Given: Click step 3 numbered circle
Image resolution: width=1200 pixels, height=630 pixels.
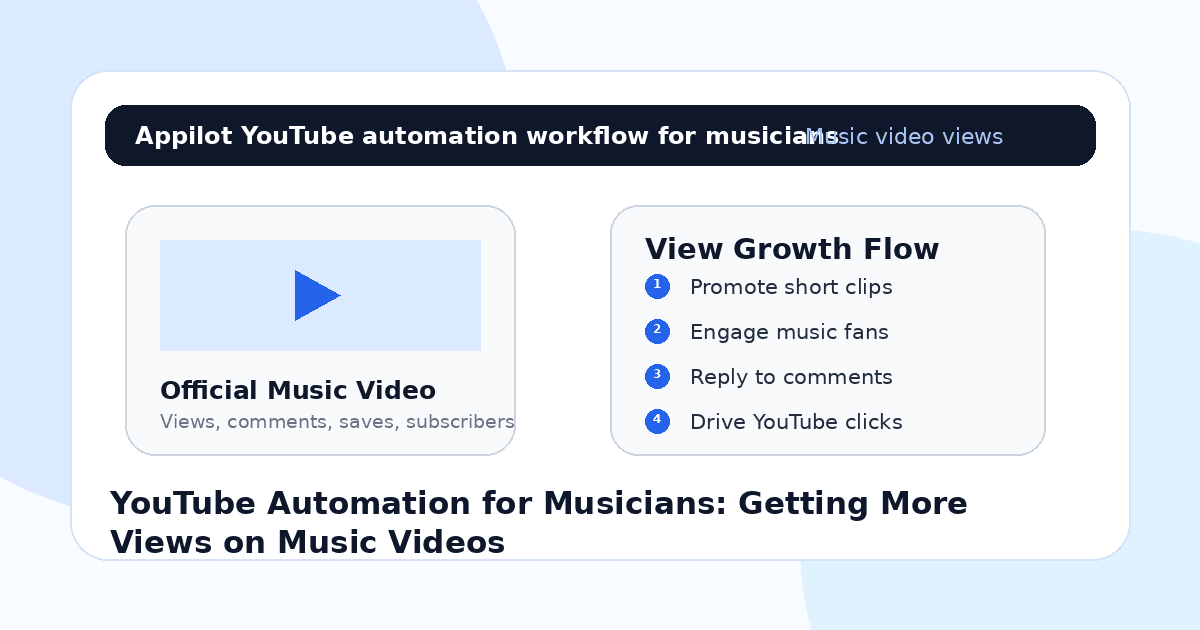Looking at the screenshot, I should click(x=657, y=377).
